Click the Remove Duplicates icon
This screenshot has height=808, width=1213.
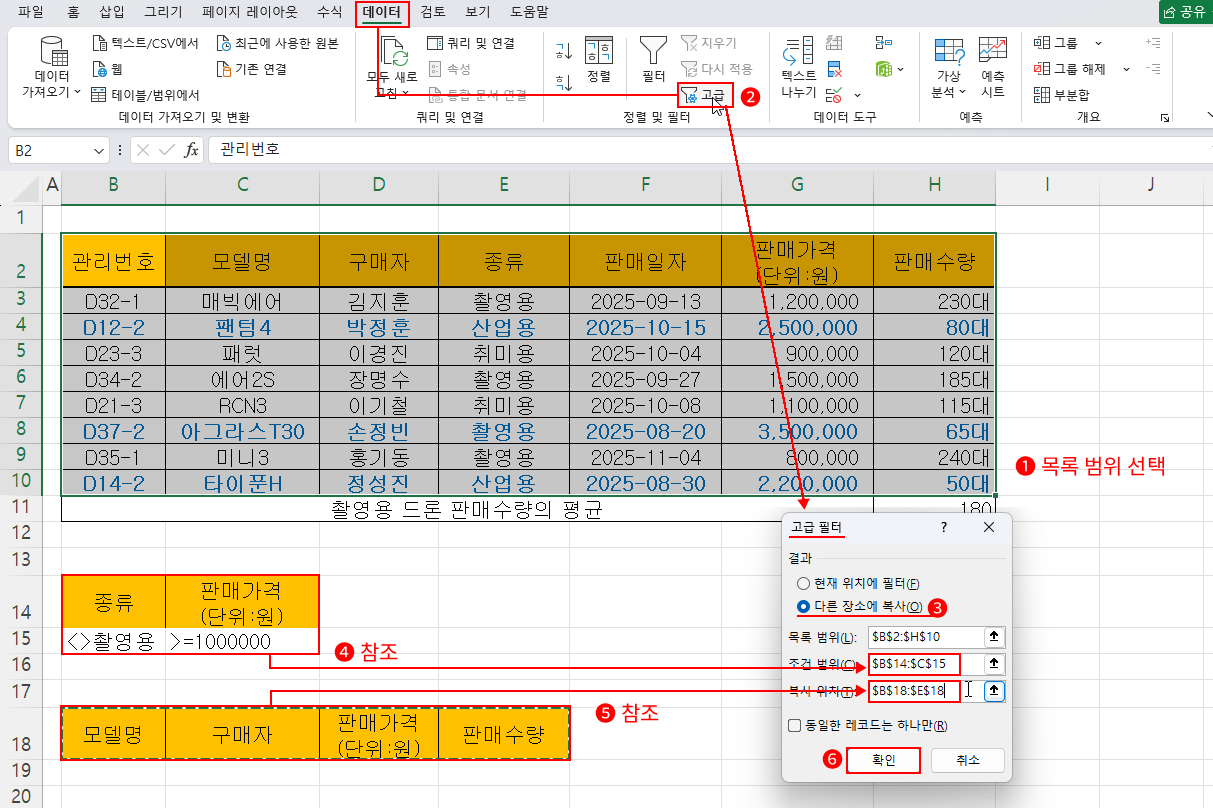pos(834,70)
